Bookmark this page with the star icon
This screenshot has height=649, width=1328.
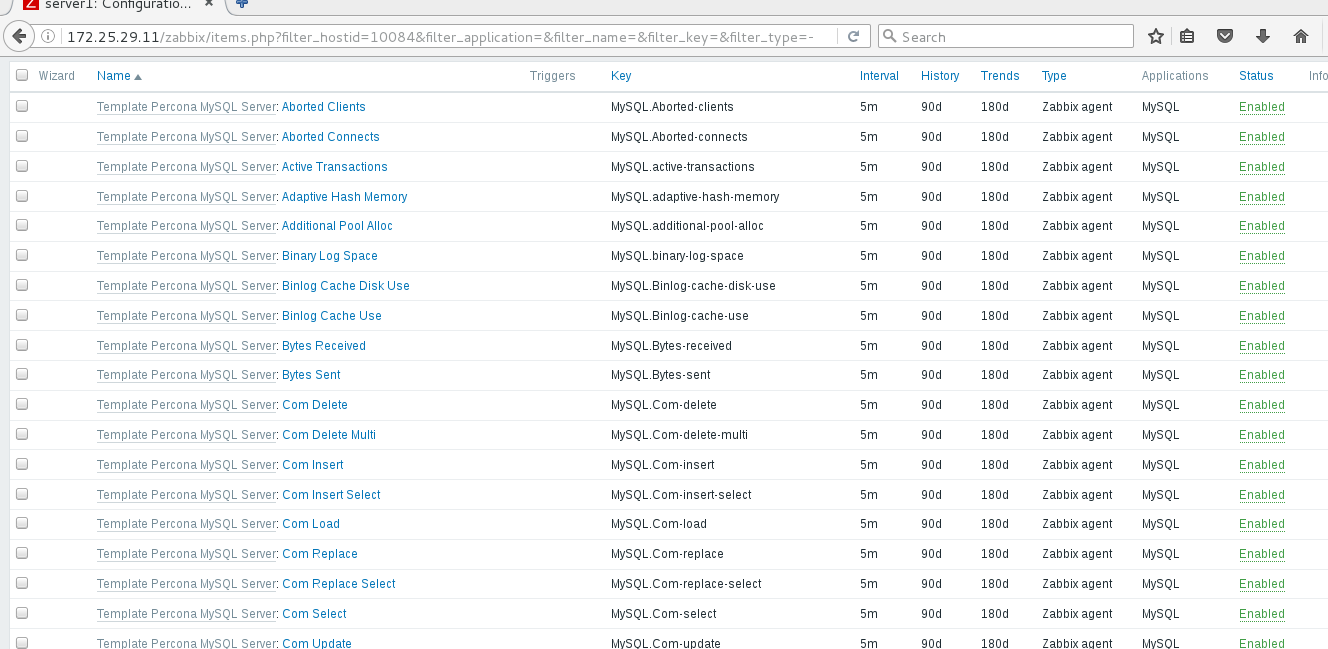click(1156, 37)
